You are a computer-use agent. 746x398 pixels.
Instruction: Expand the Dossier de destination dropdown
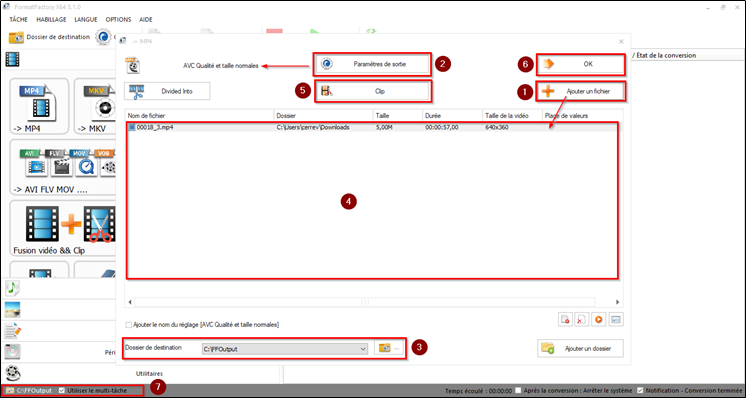pos(363,349)
